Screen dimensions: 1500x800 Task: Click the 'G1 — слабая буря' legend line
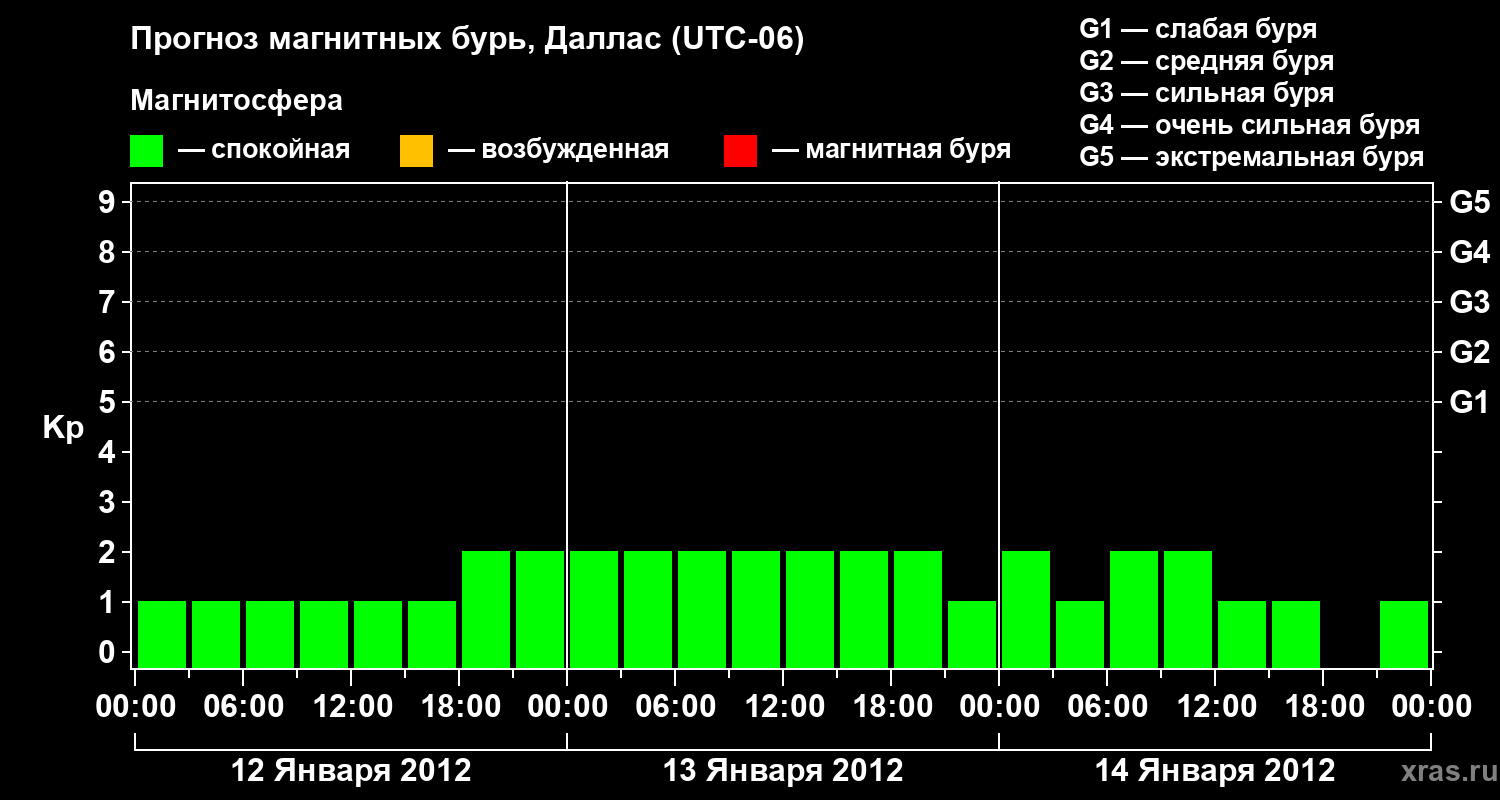[x=1198, y=29]
